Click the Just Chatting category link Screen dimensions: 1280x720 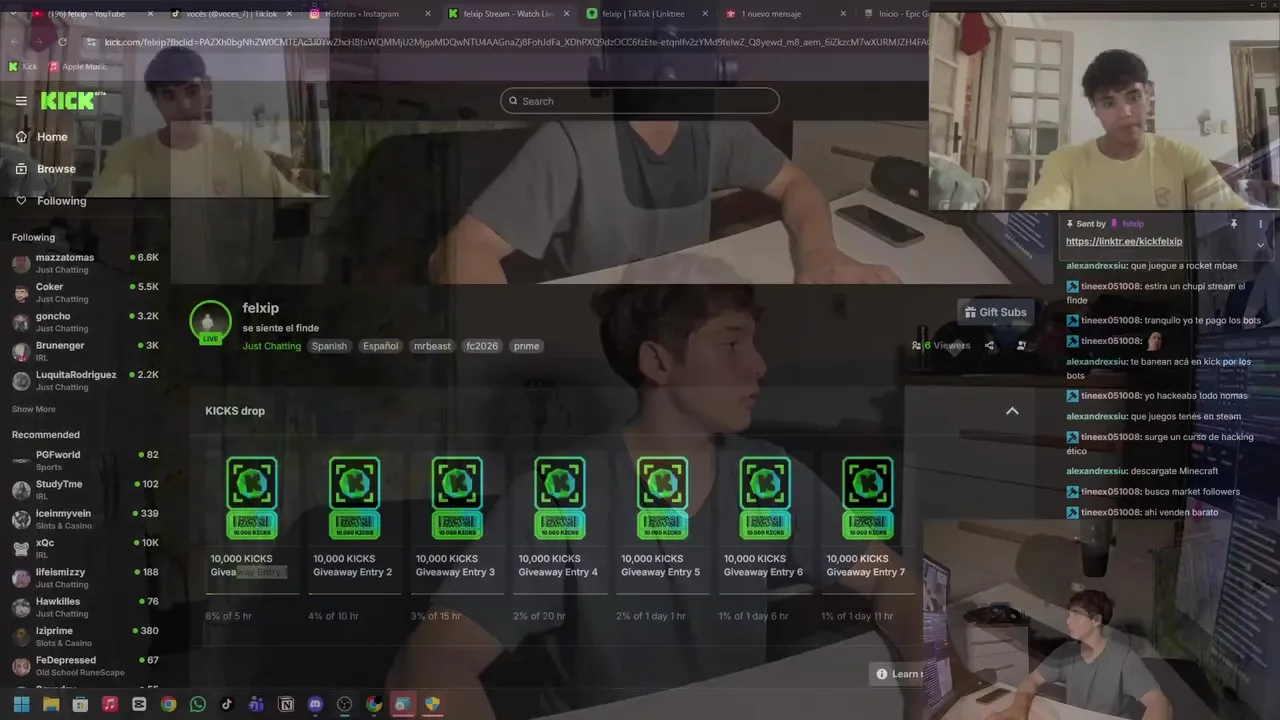click(271, 346)
